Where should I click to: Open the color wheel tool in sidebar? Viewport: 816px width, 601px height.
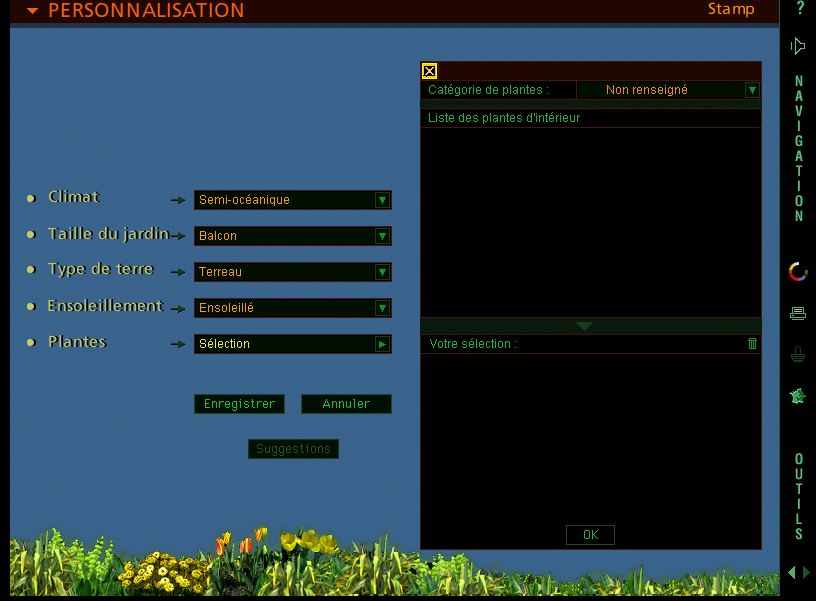[798, 271]
